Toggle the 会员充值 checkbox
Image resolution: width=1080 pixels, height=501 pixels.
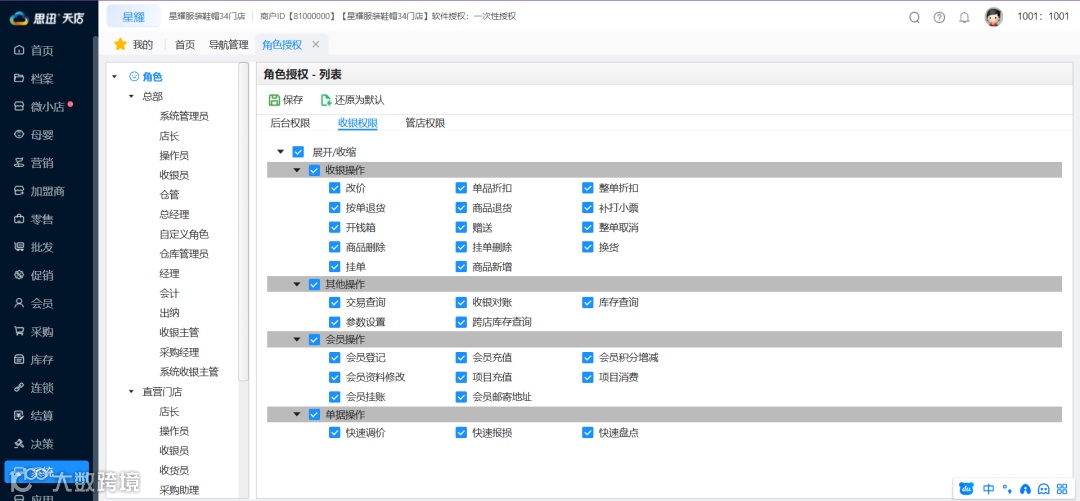coord(461,358)
